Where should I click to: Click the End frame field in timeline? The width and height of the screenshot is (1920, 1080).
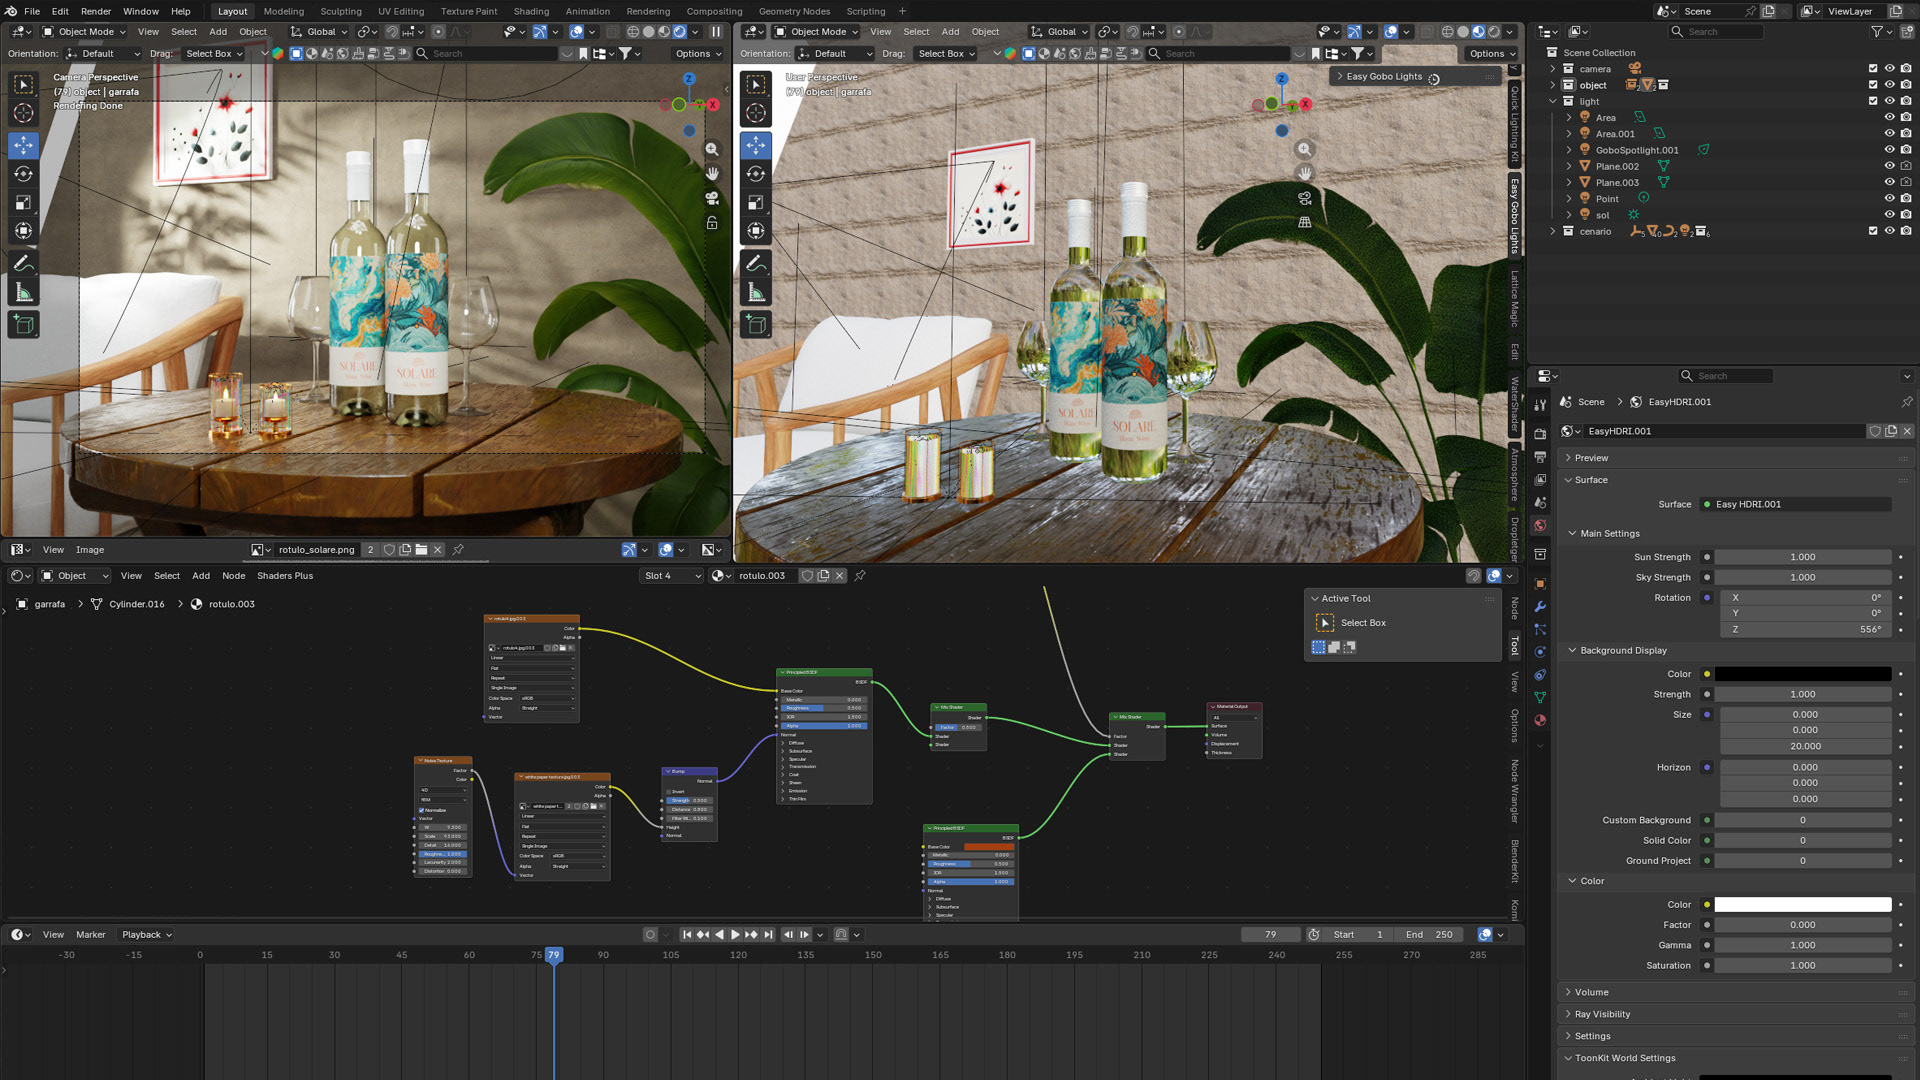click(1429, 935)
